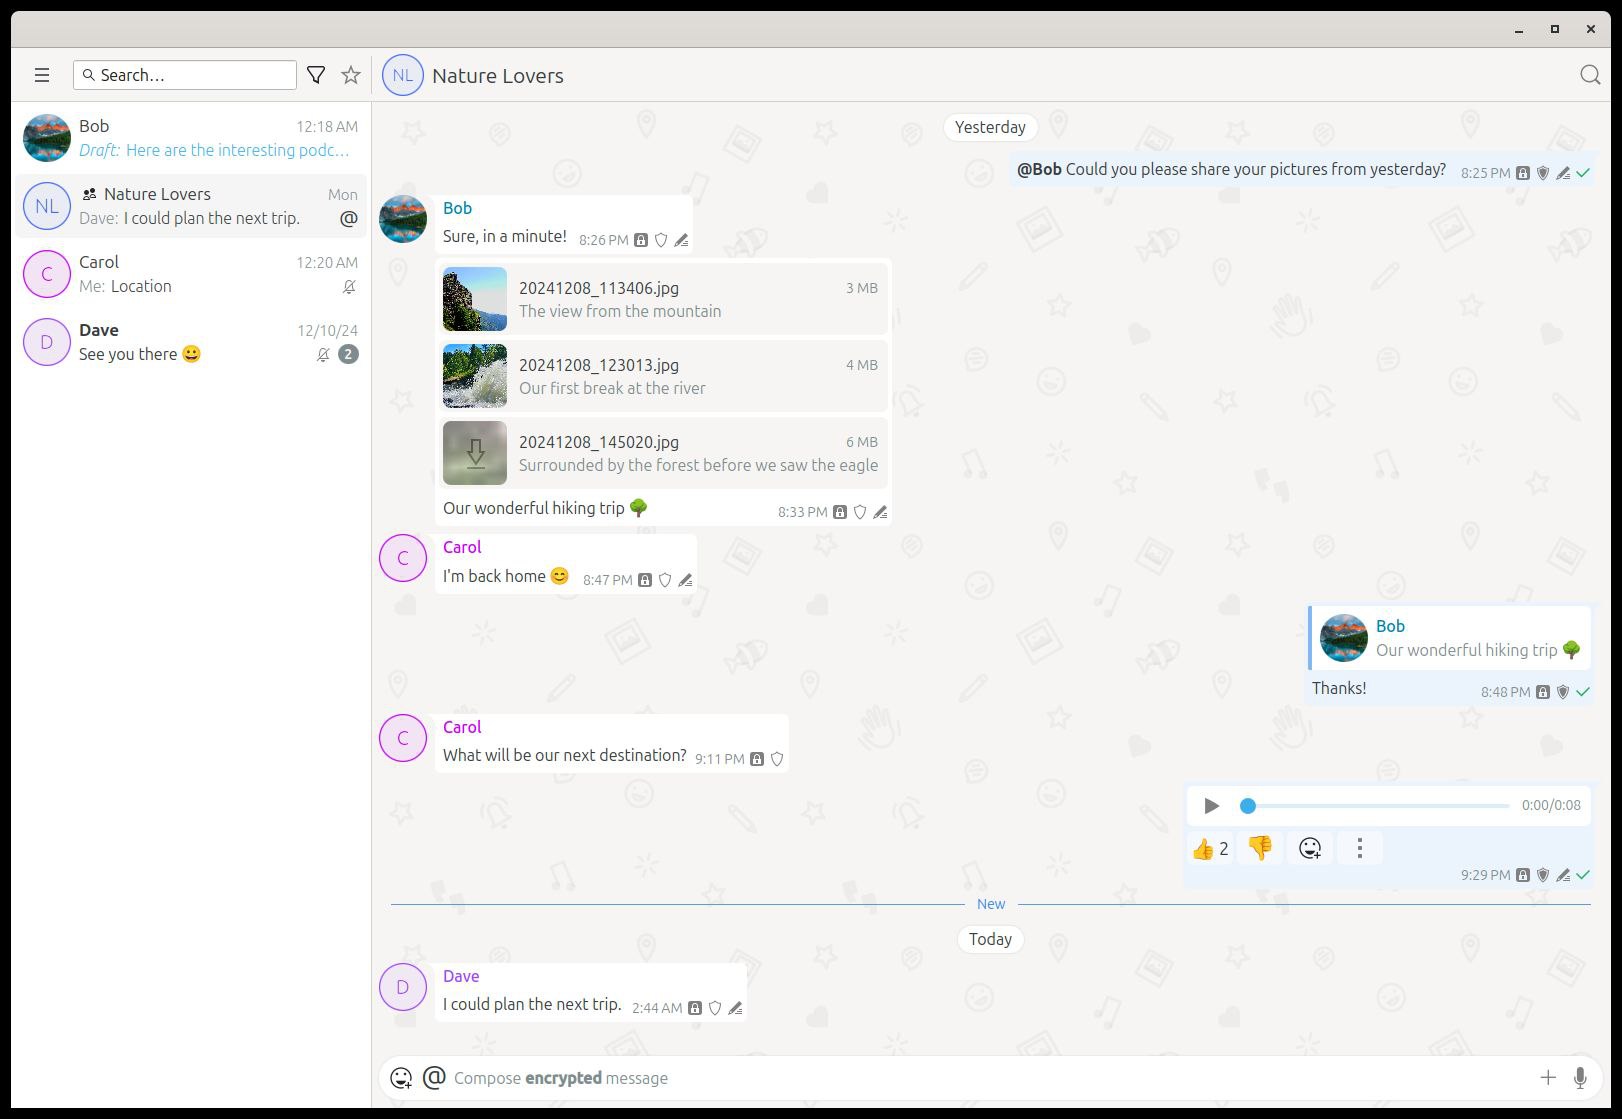
Task: Click the lock icon on the 8:26 PM message
Action: pos(641,240)
